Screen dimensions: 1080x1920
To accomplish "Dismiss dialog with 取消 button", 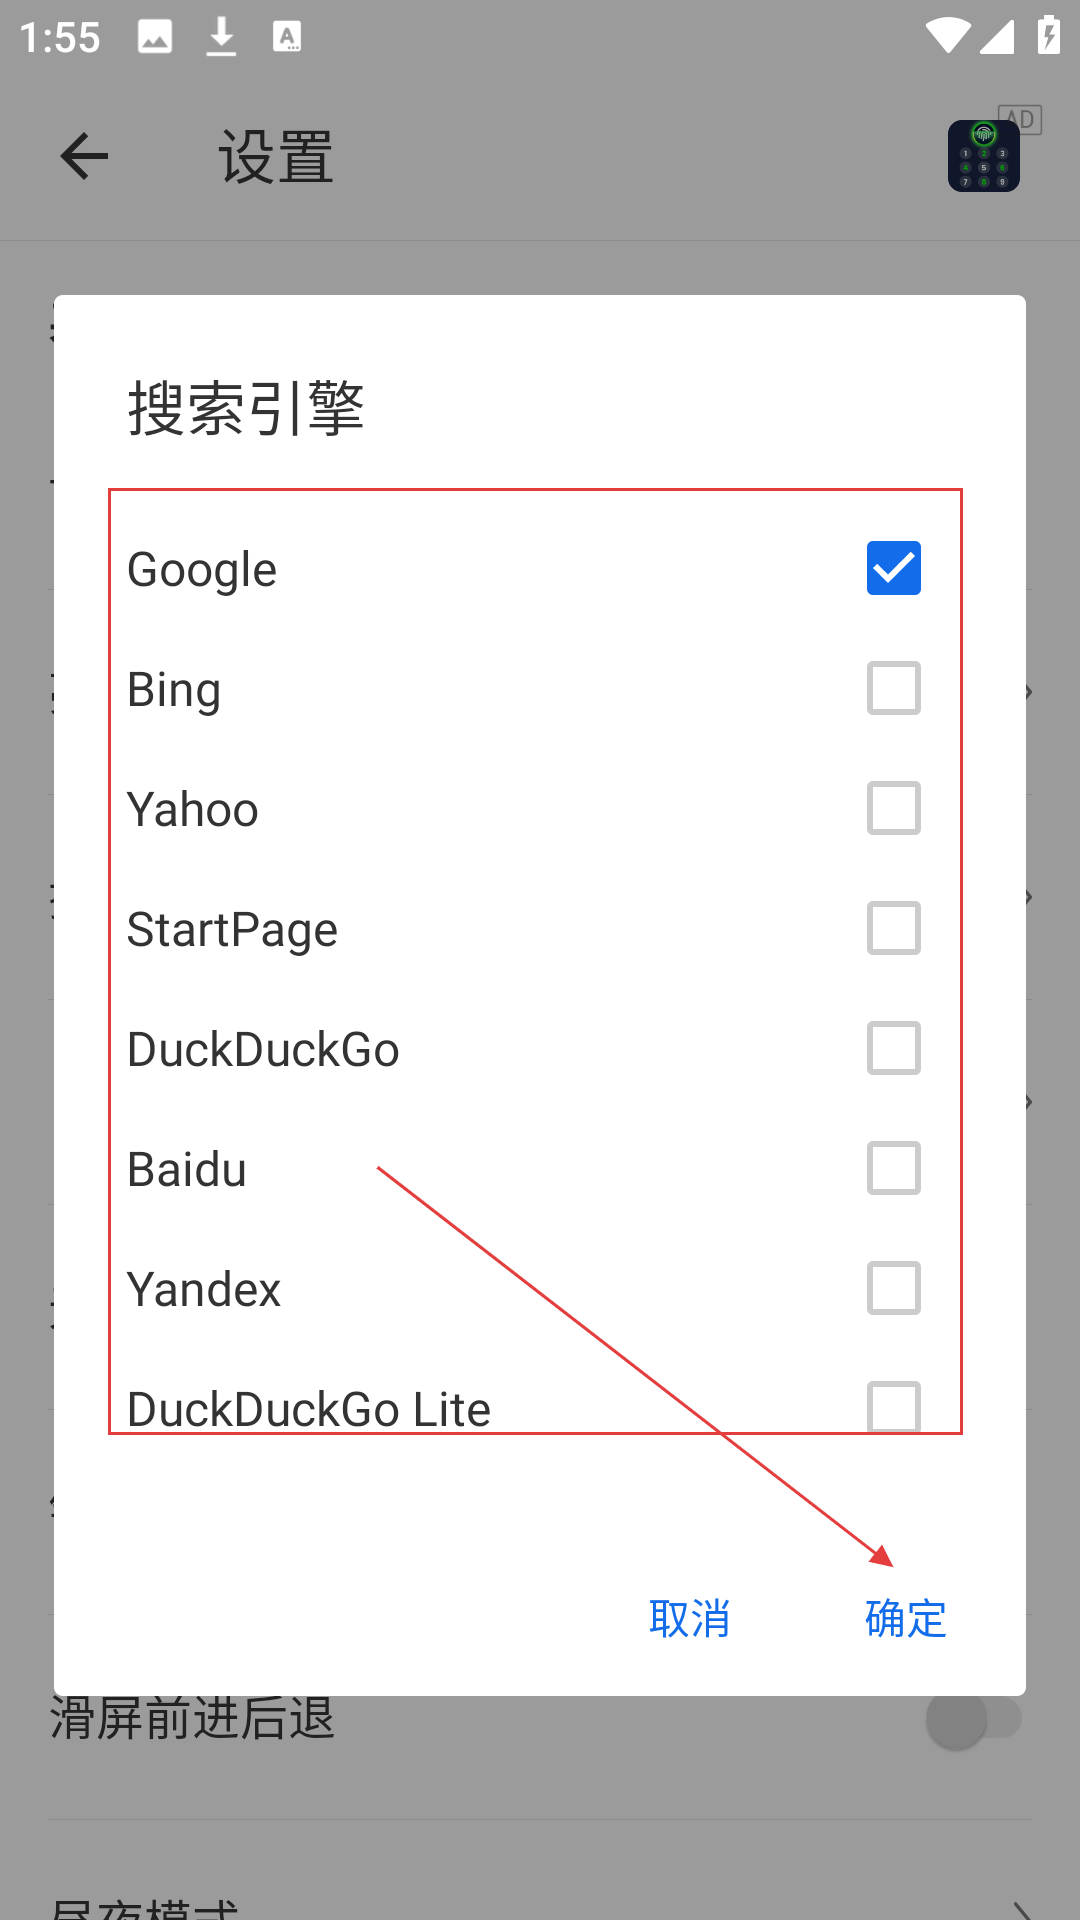I will click(x=690, y=1618).
